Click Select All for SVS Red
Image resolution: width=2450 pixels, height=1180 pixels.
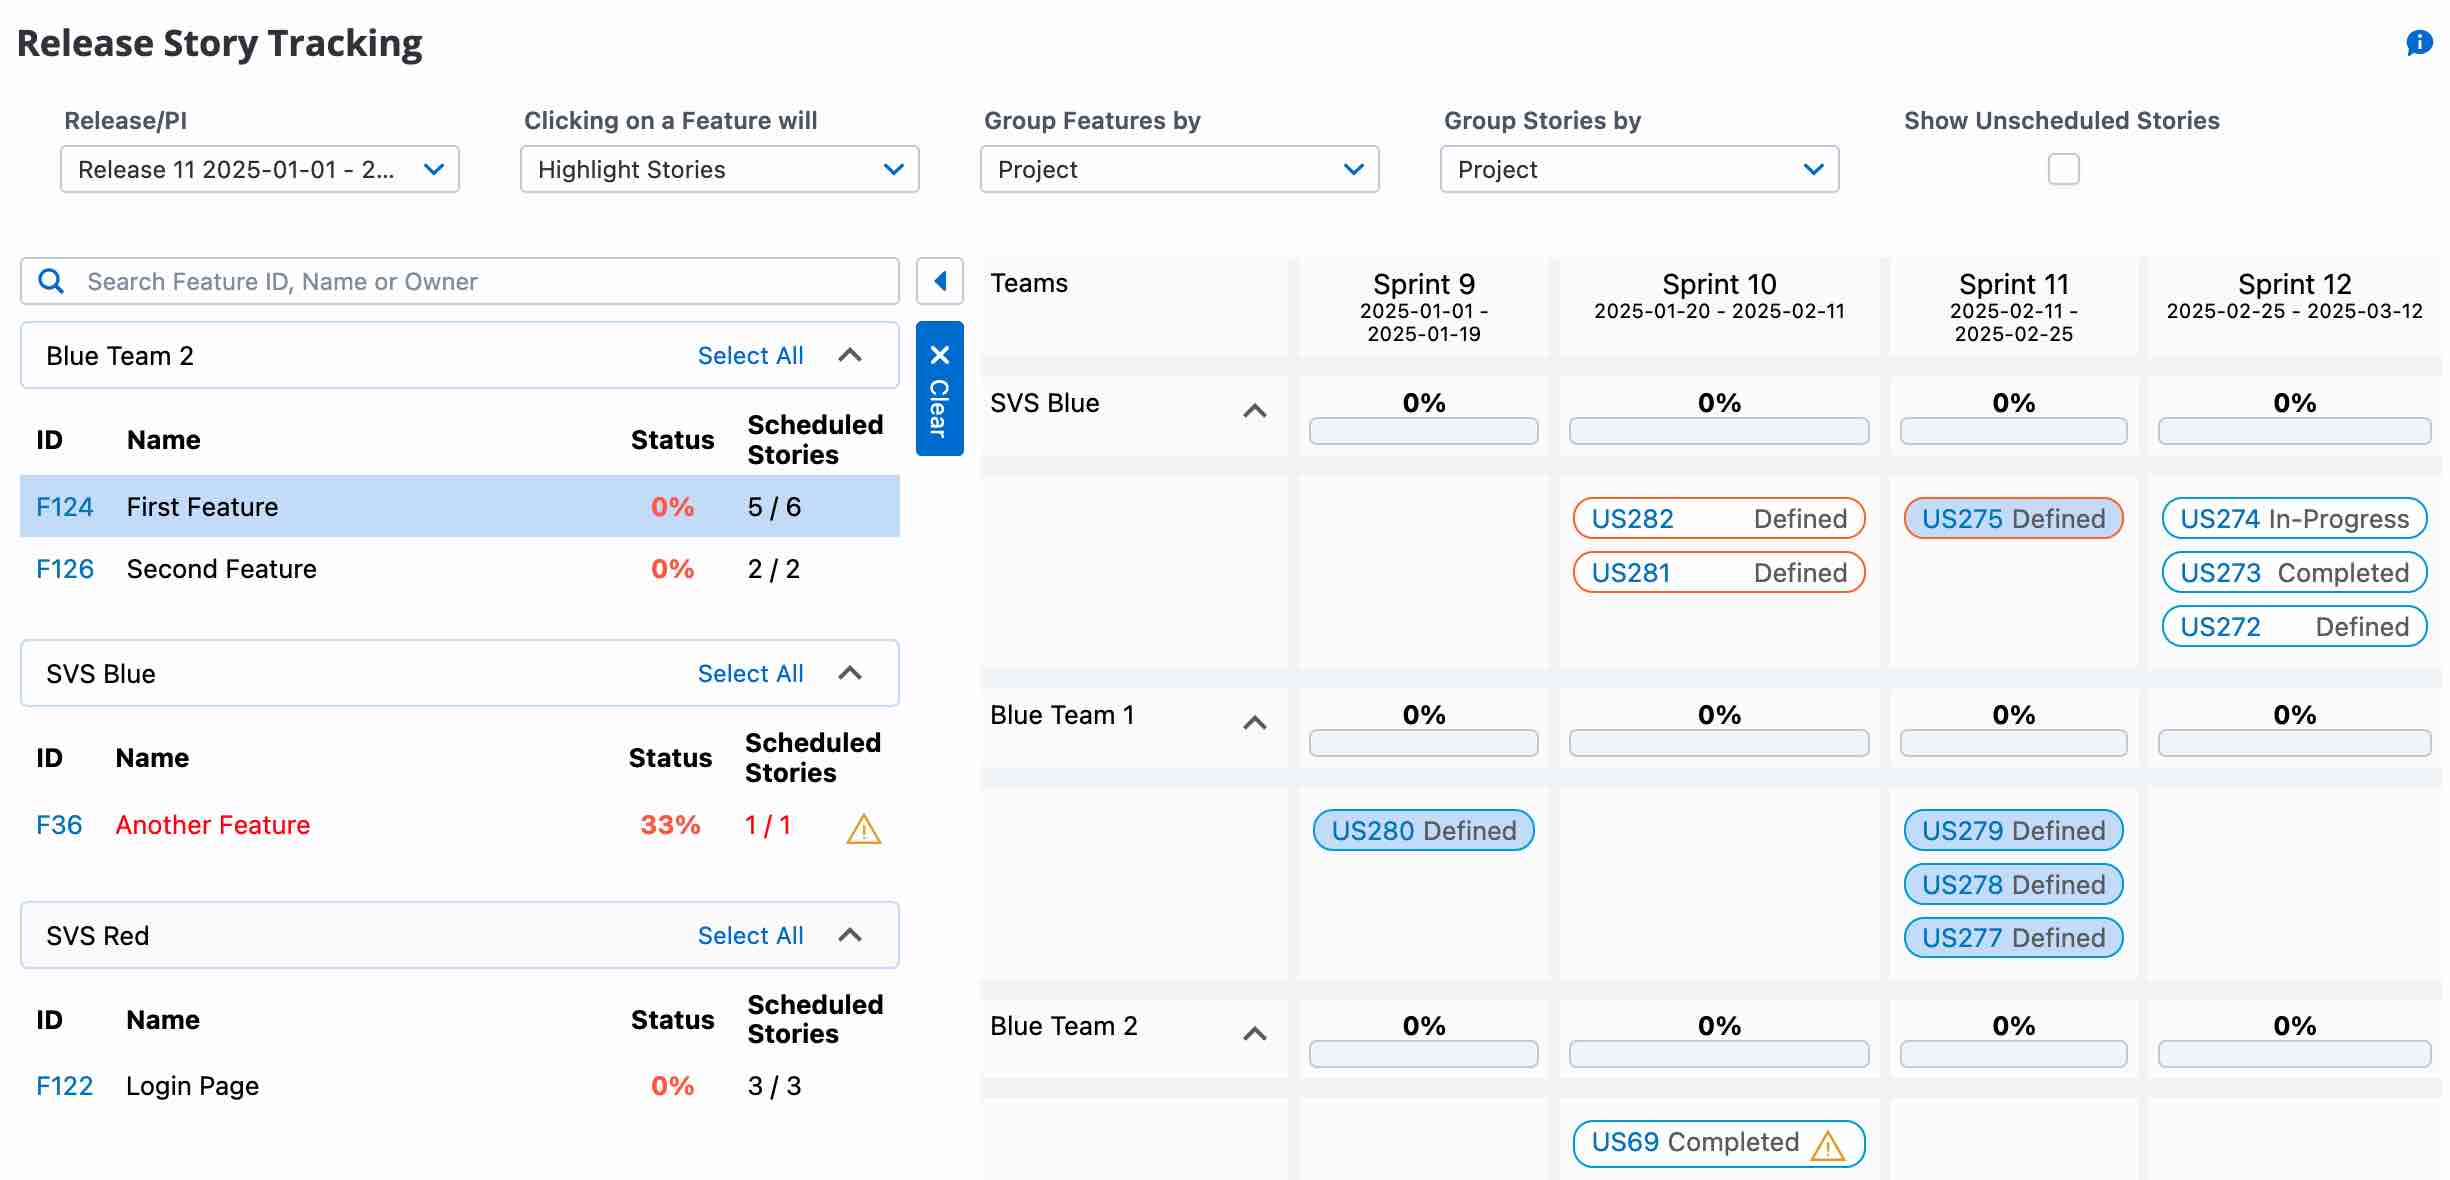point(750,935)
